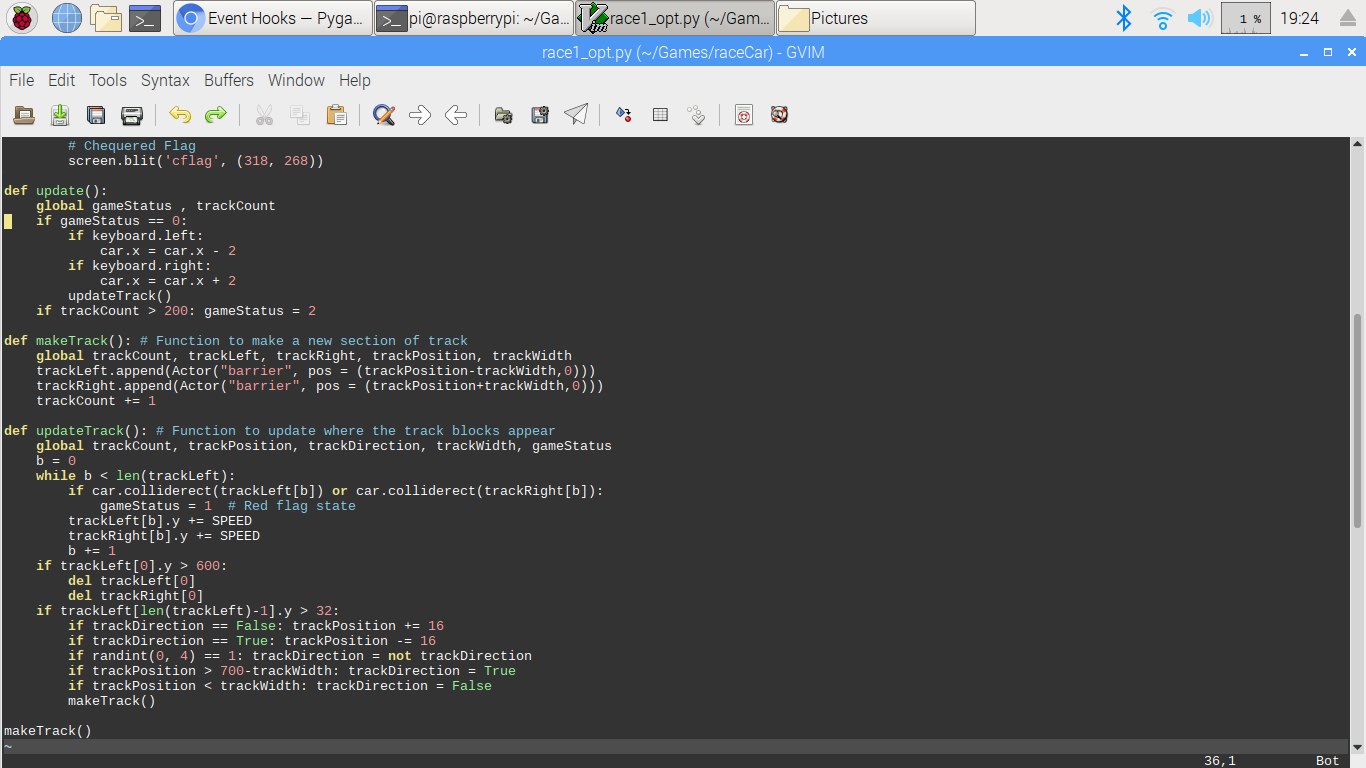Screen dimensions: 1366x768
Task: Click the 'if keyboard.left:' line
Action: click(136, 236)
